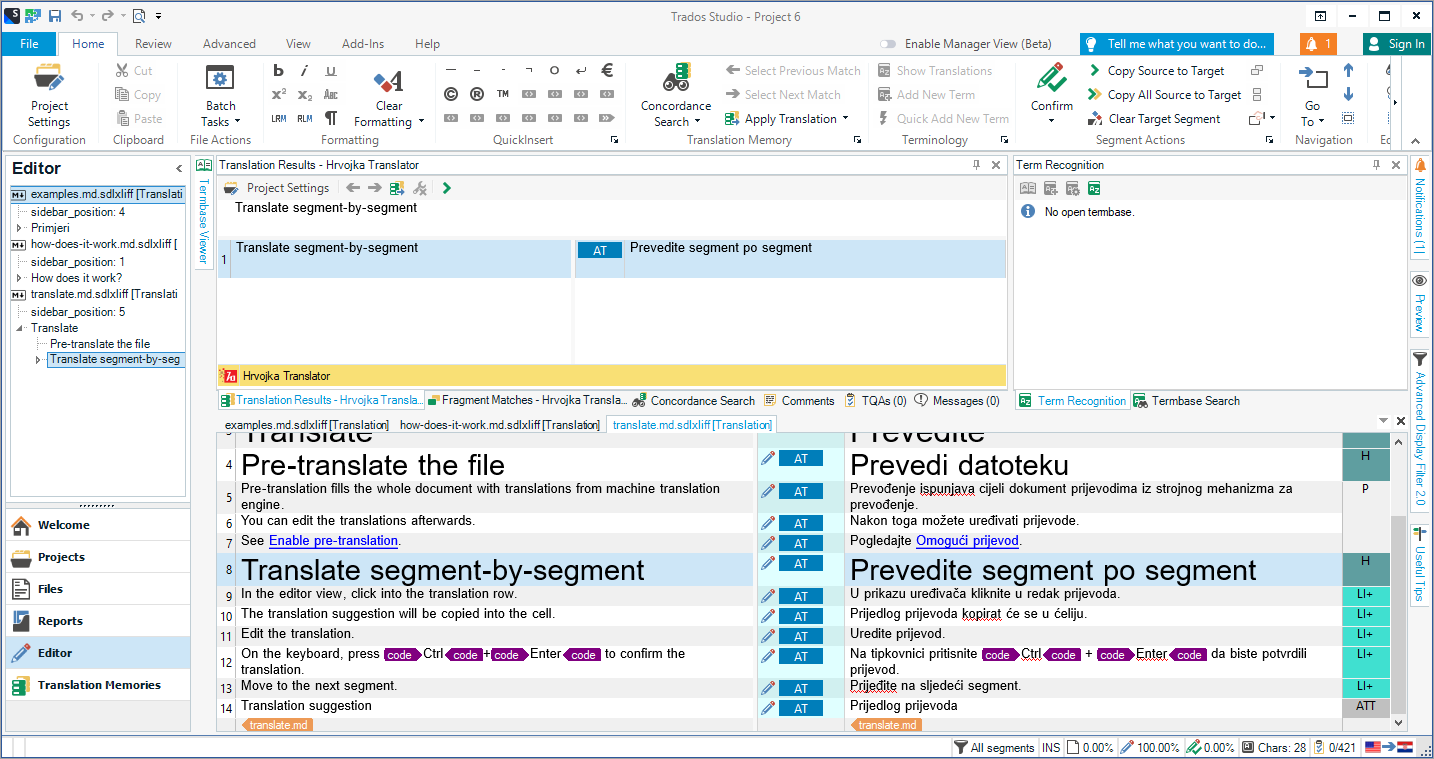Viewport: 1434px width, 759px height.
Task: Click Enable pre-translation link in segment 7
Action: (x=333, y=541)
